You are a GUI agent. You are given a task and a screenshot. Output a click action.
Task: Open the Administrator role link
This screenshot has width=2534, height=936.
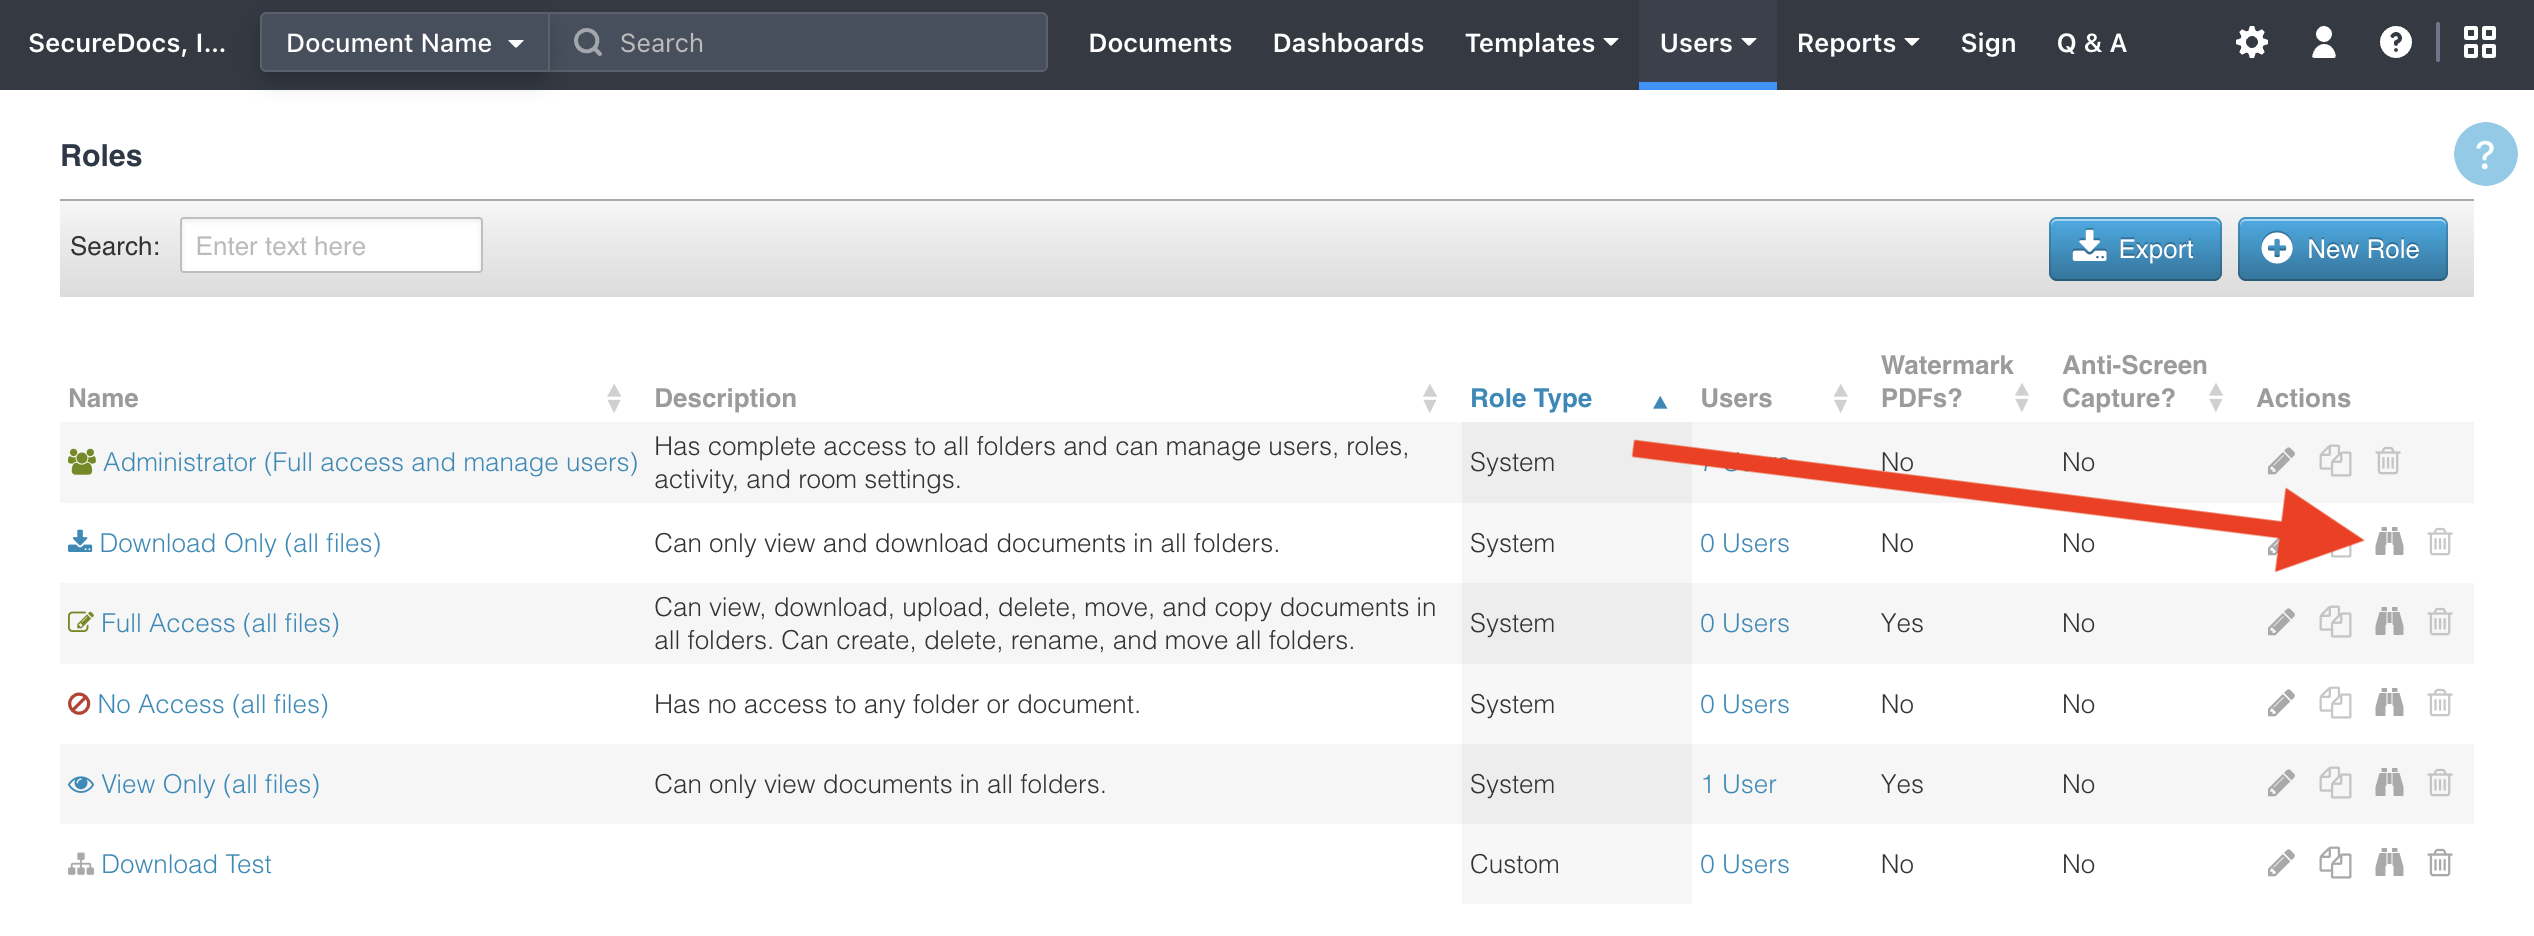tap(370, 462)
